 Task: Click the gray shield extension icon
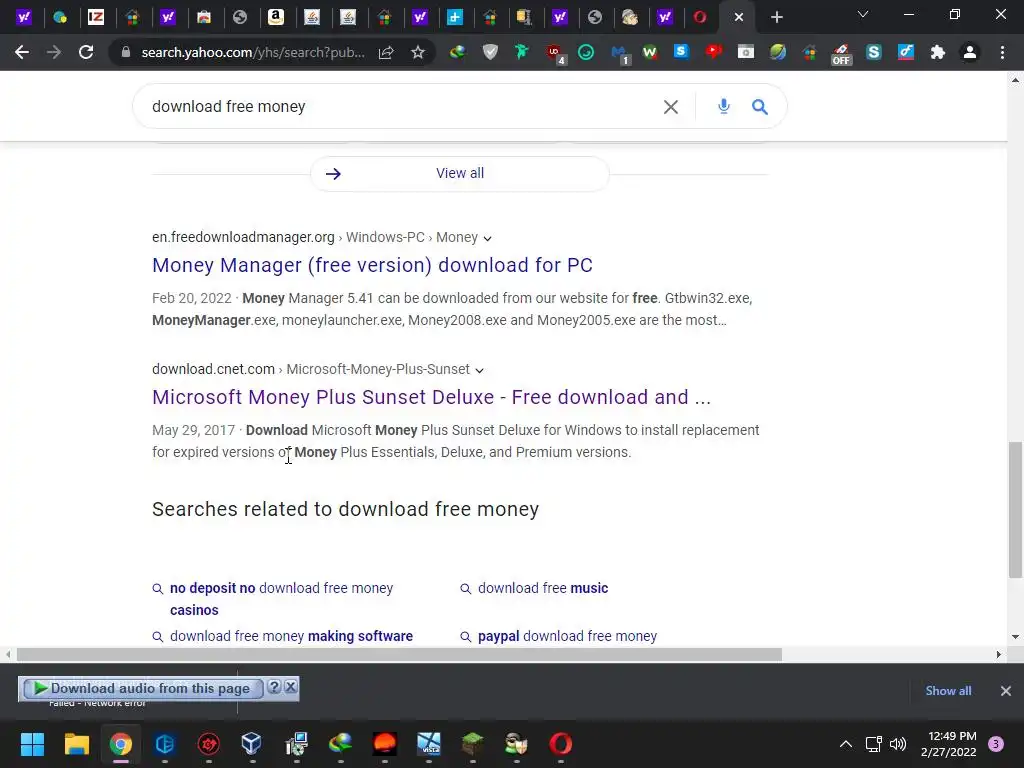point(490,52)
